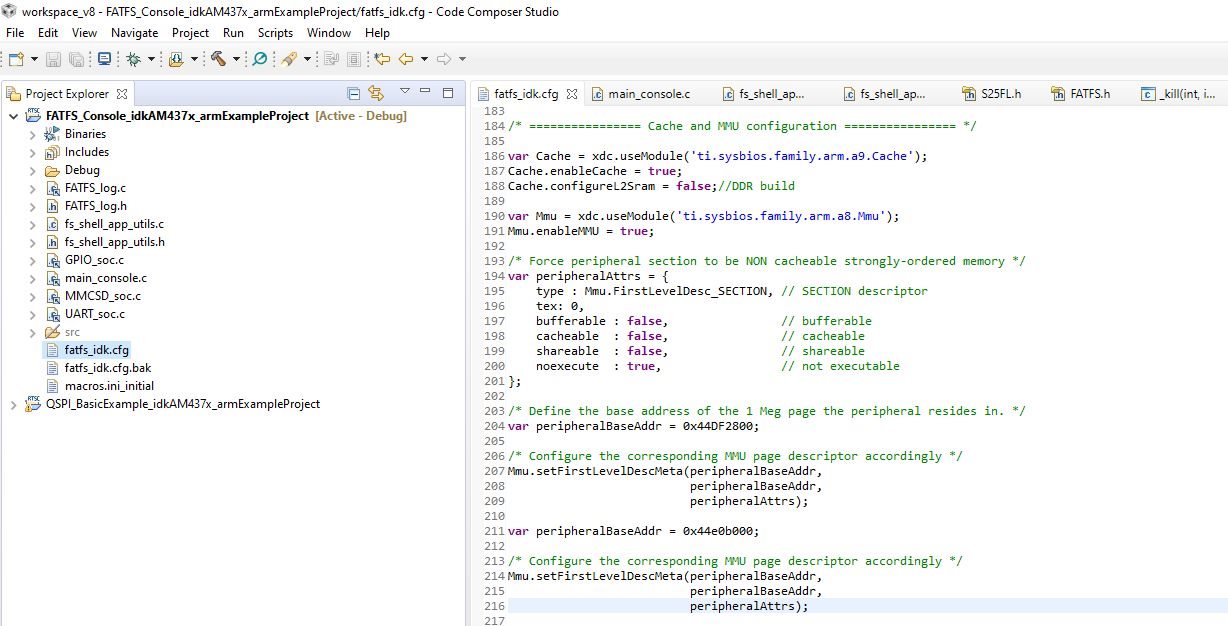Navigate Forward with the gray arrow icon
This screenshot has height=626, width=1228.
pyautogui.click(x=444, y=59)
